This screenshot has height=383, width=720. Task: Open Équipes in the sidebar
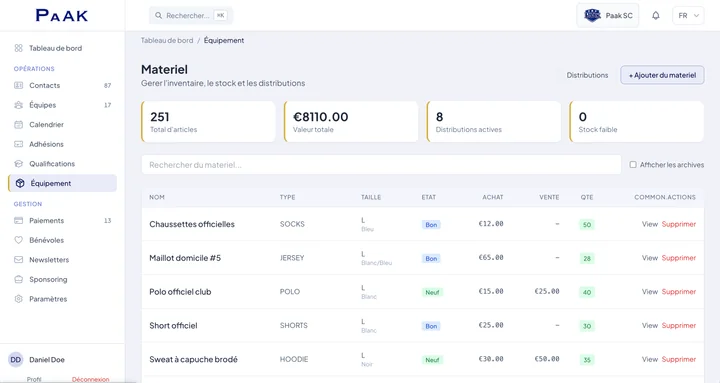[x=62, y=105]
